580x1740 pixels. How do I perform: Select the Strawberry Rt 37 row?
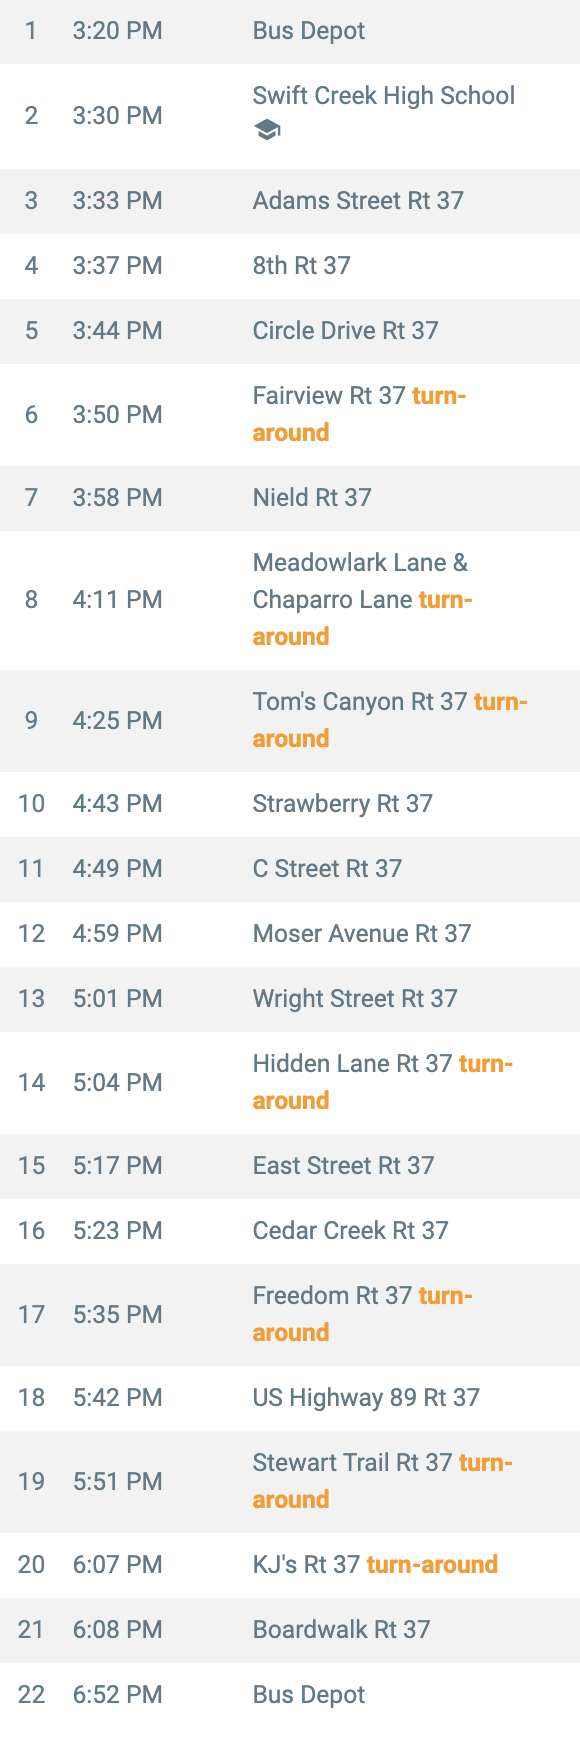click(x=290, y=804)
